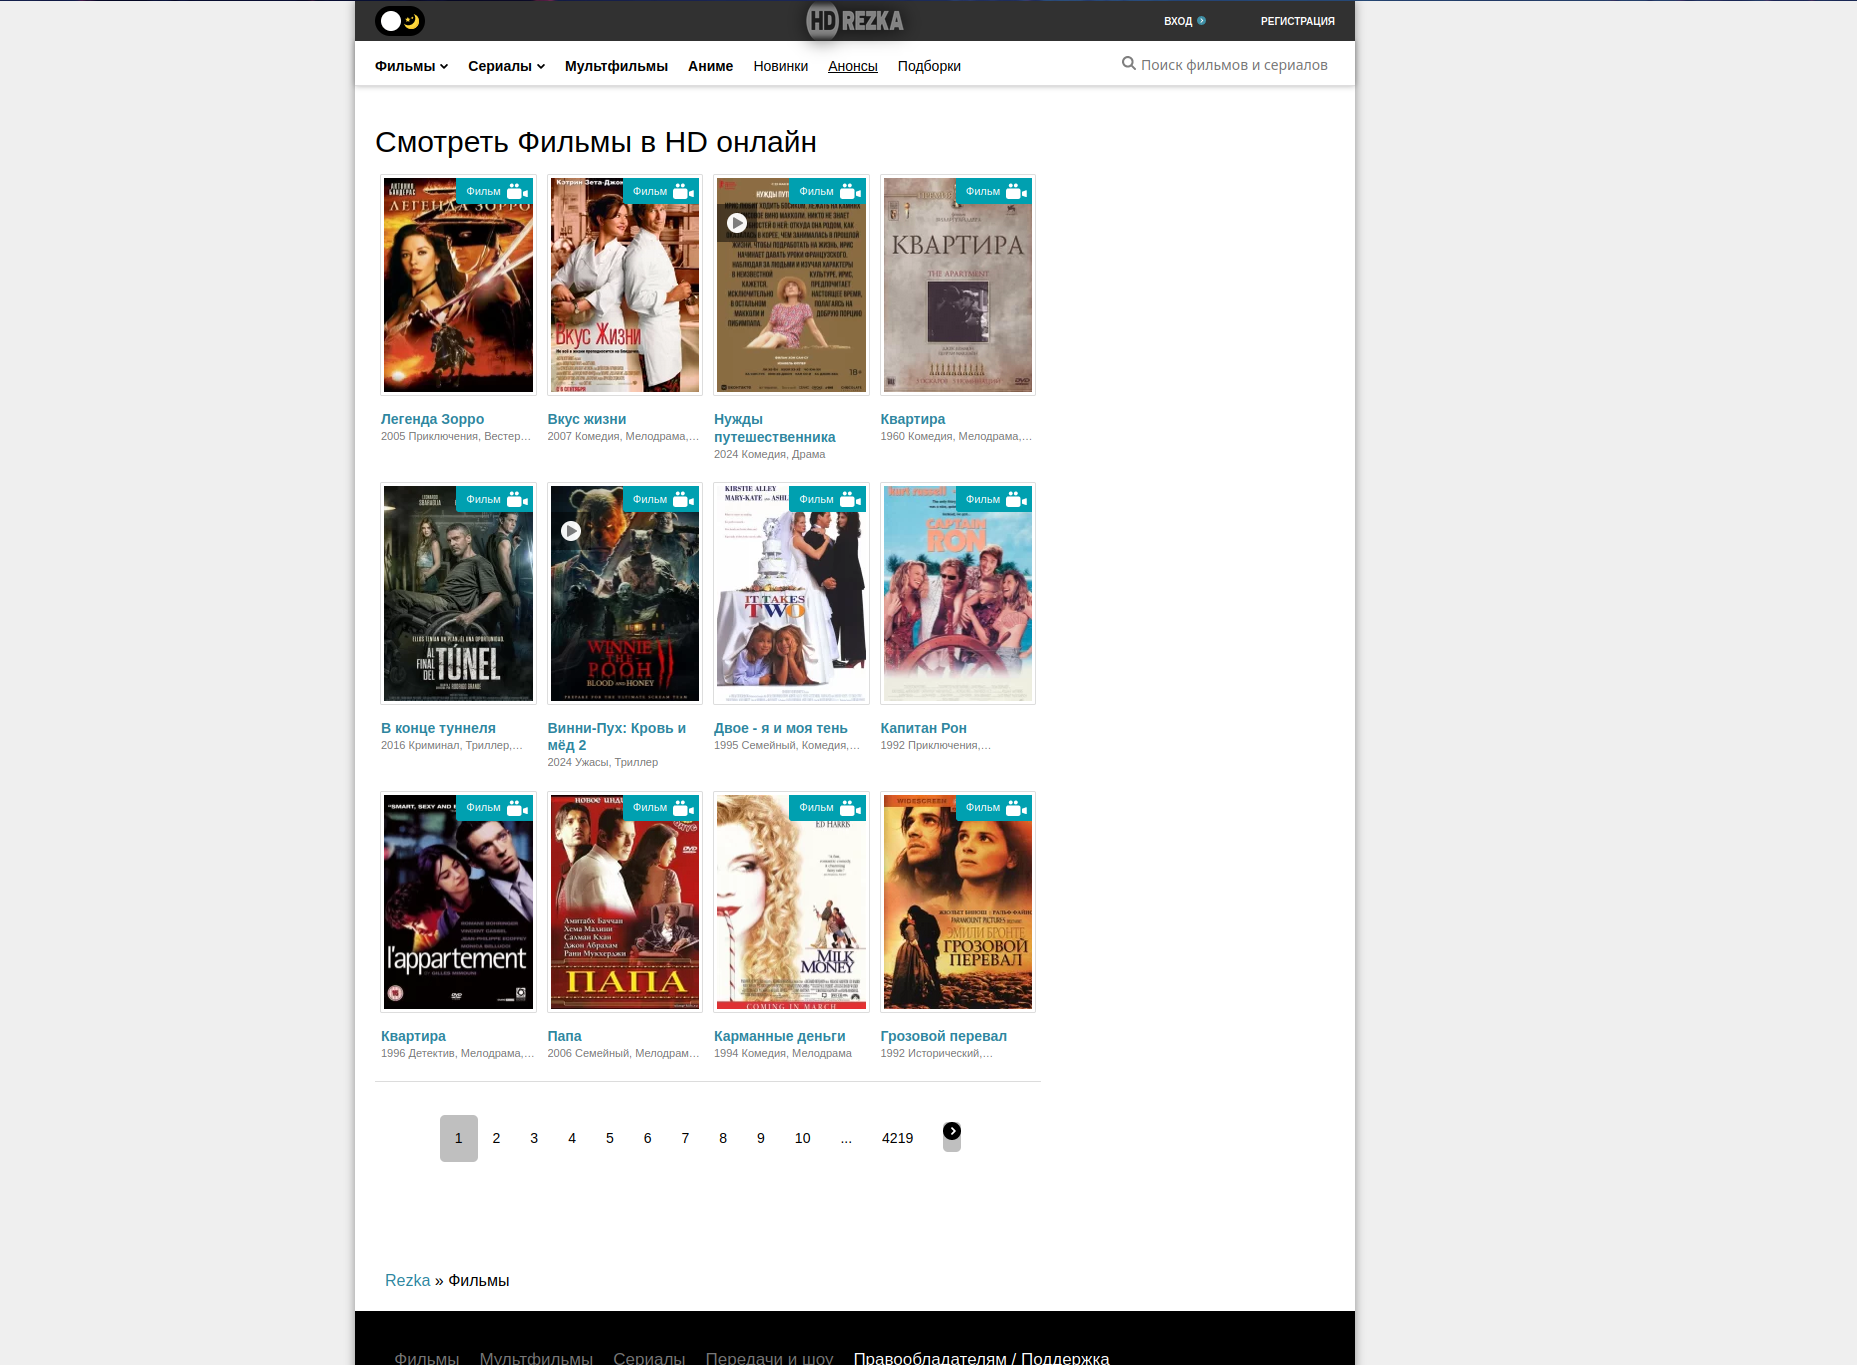Open the l'appartement poster
The height and width of the screenshot is (1365, 1857).
[x=458, y=902]
